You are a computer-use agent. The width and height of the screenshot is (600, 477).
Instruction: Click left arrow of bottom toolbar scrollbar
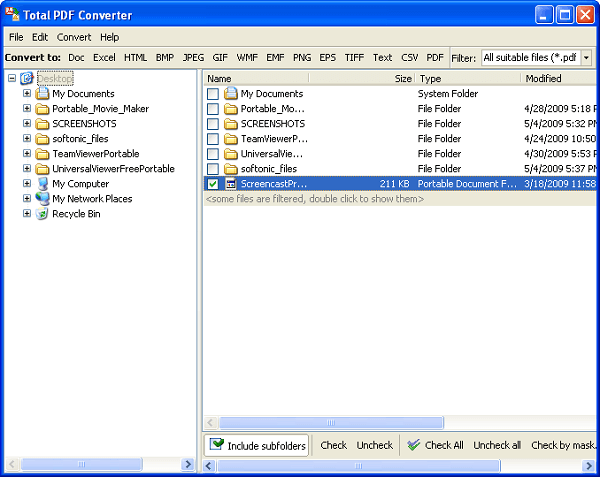209,466
